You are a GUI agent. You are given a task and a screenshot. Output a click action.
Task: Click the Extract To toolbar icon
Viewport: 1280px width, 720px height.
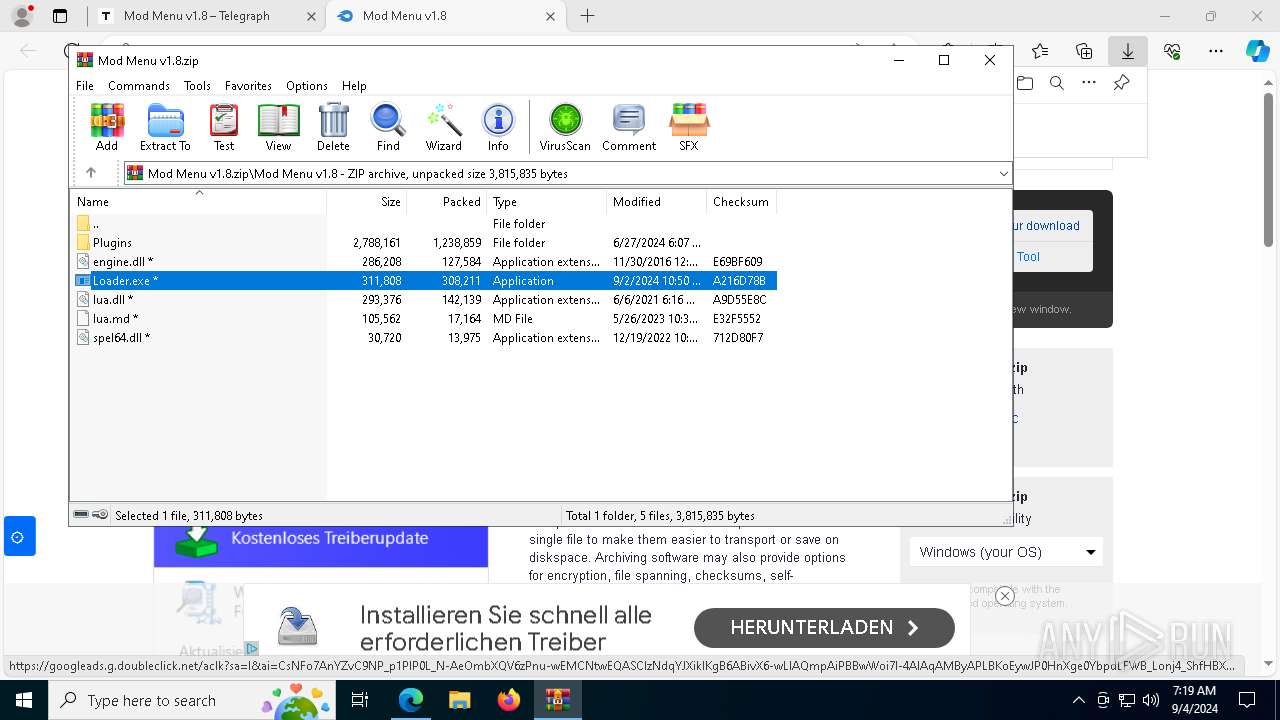tap(165, 127)
